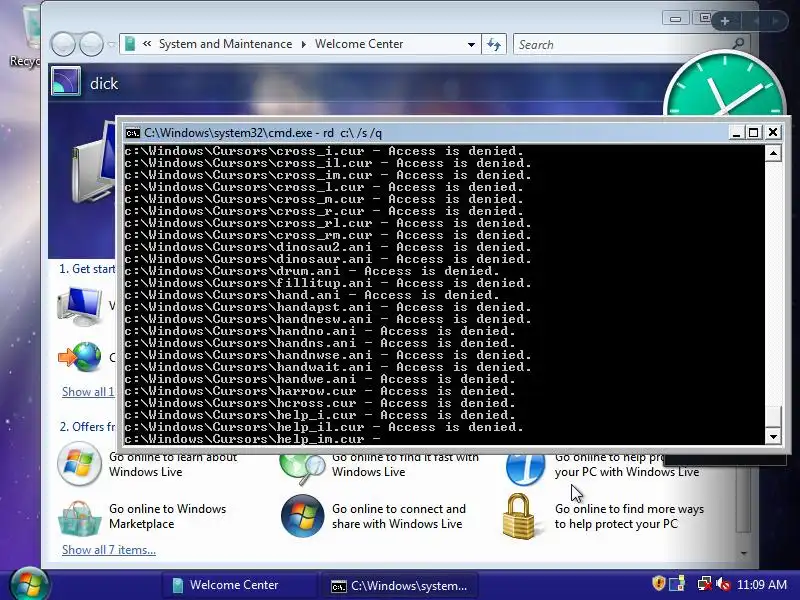The image size is (800, 600).
Task: Click the line for drum.ani
Action: pos(312,271)
